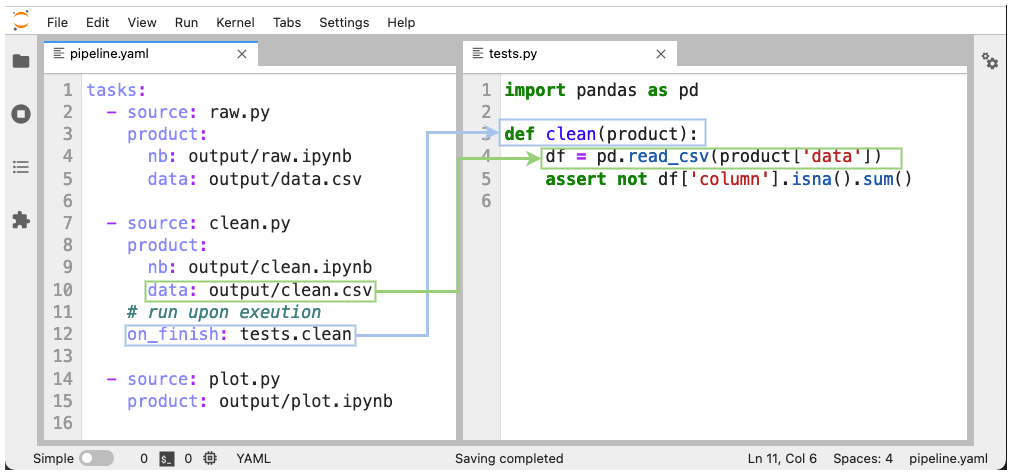Viewport: 1013px width, 476px height.
Task: Click 'source: raw.py' in the editor
Action: coord(198,112)
